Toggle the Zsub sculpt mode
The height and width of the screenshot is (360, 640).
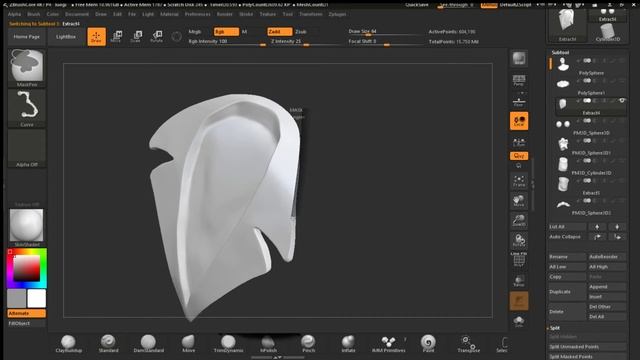tap(301, 31)
